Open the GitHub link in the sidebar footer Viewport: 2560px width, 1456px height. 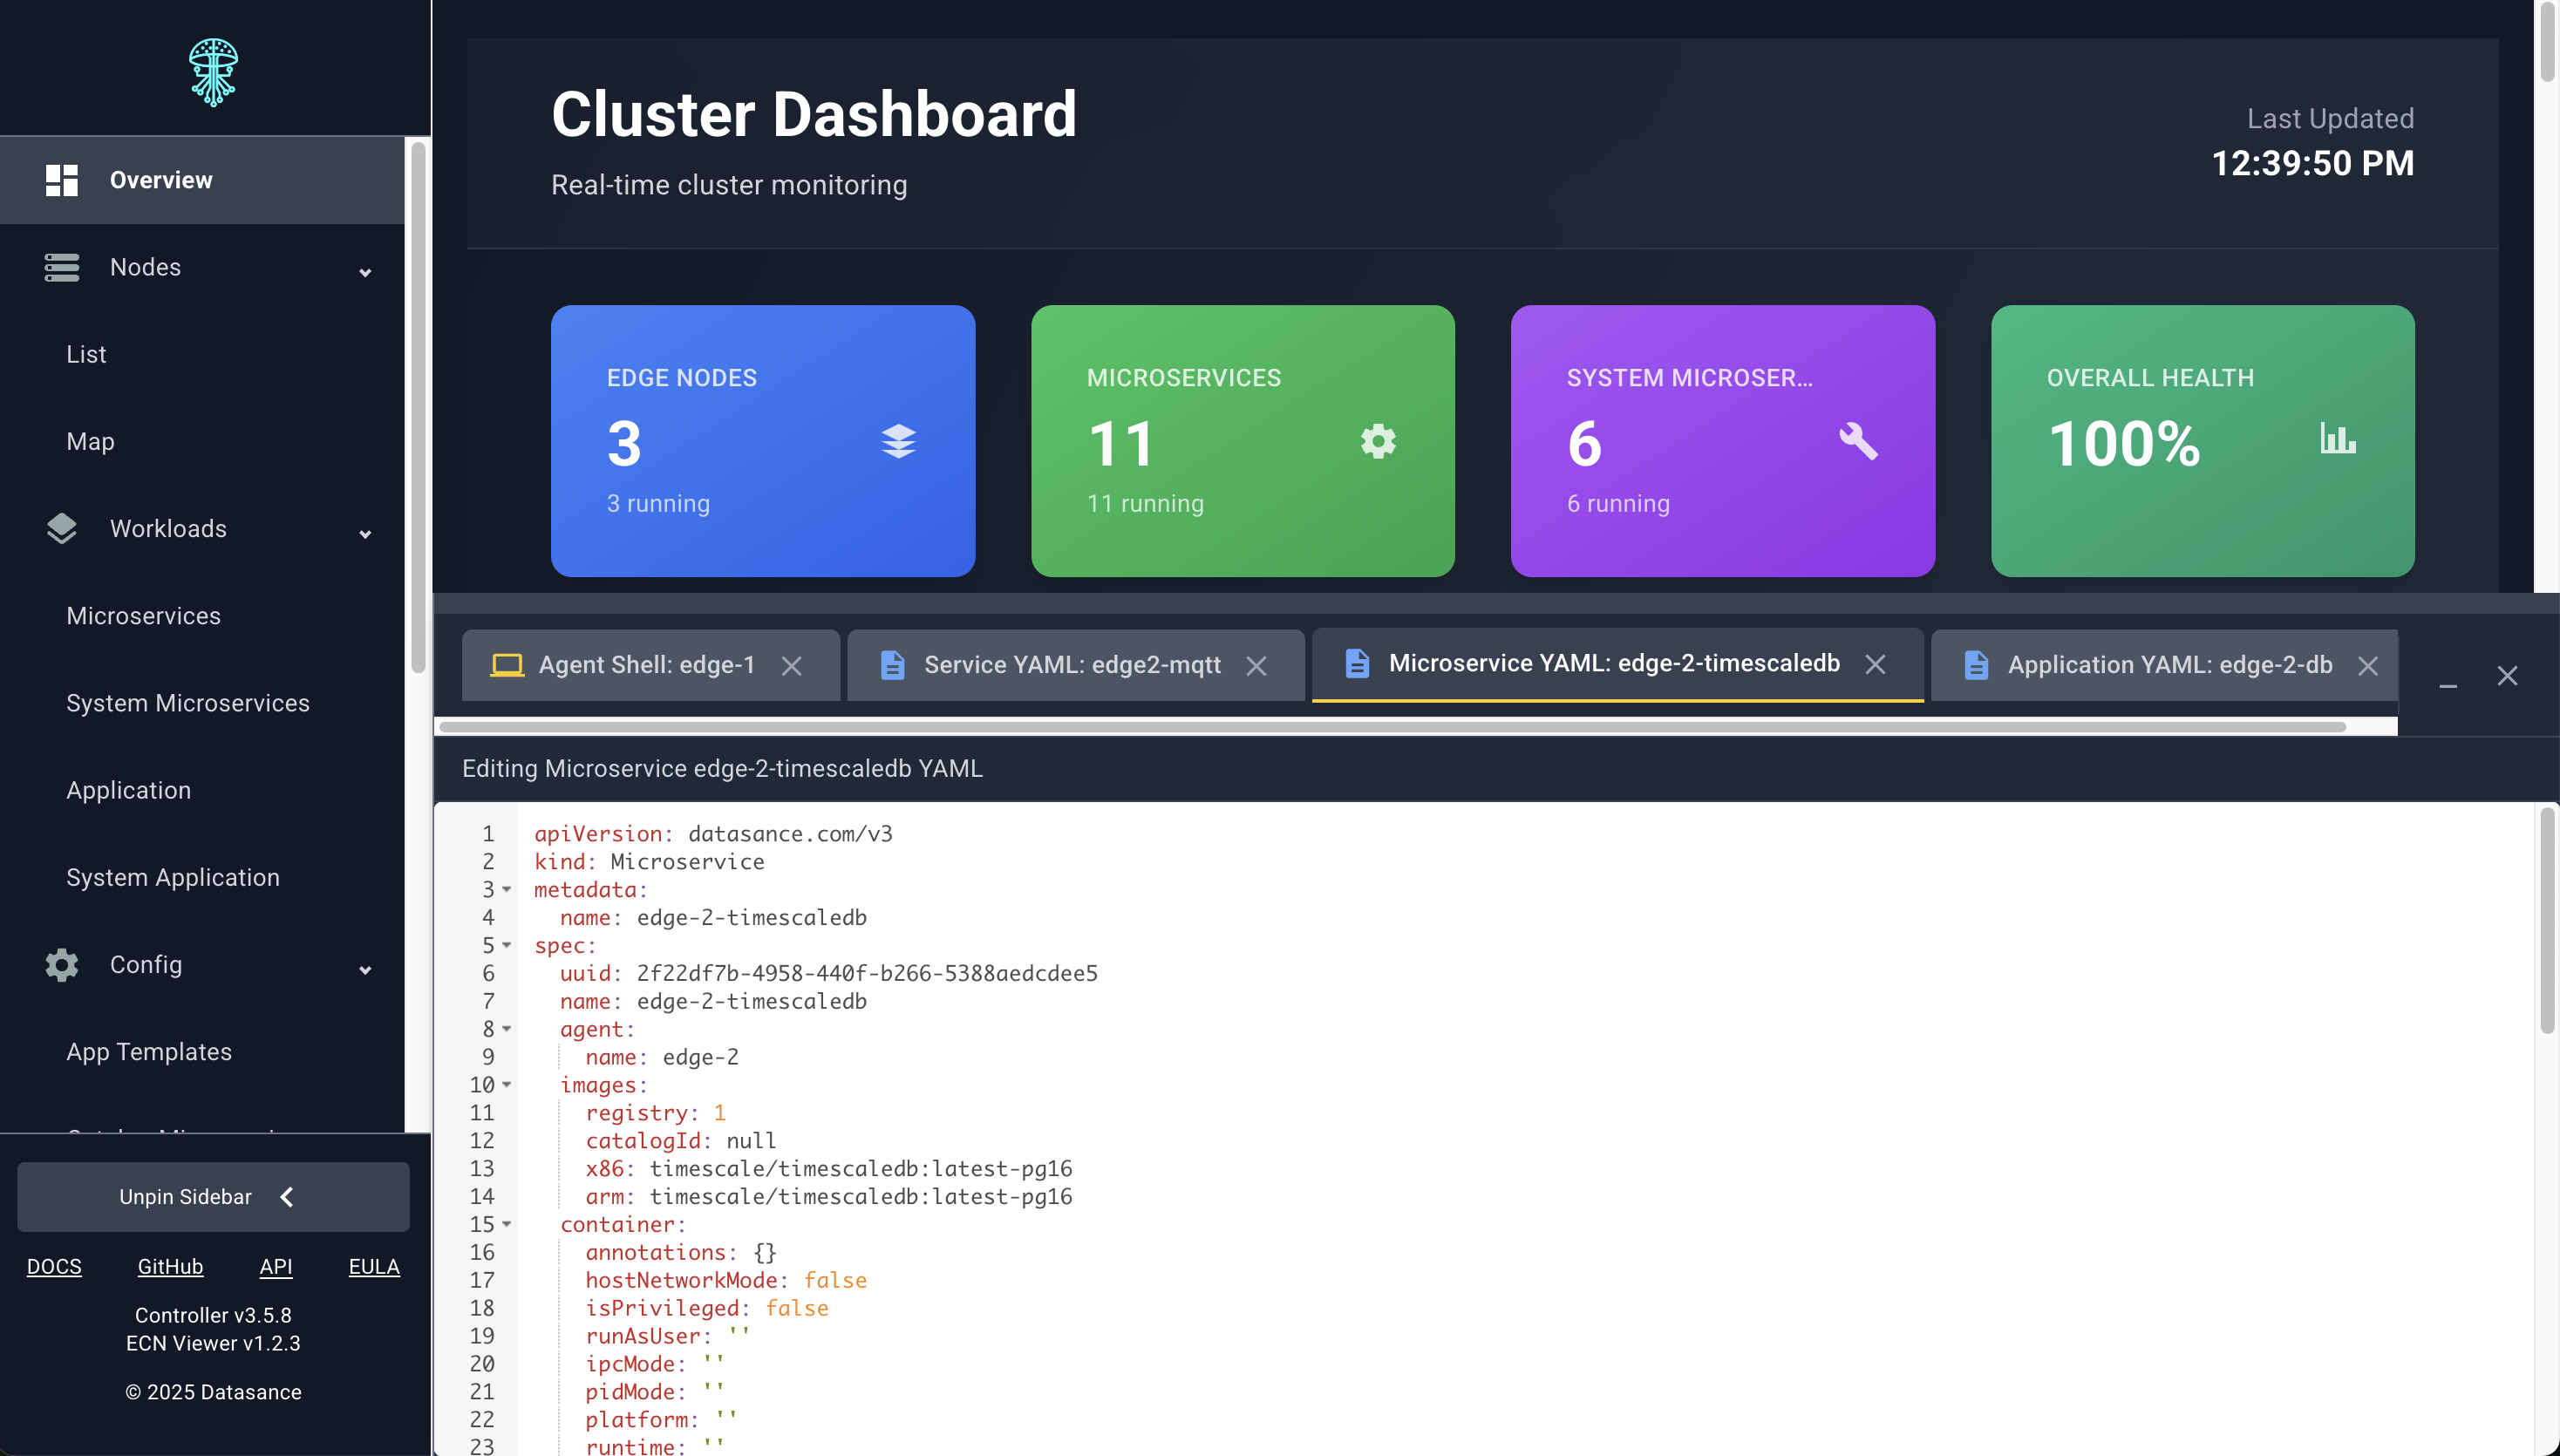tap(170, 1266)
